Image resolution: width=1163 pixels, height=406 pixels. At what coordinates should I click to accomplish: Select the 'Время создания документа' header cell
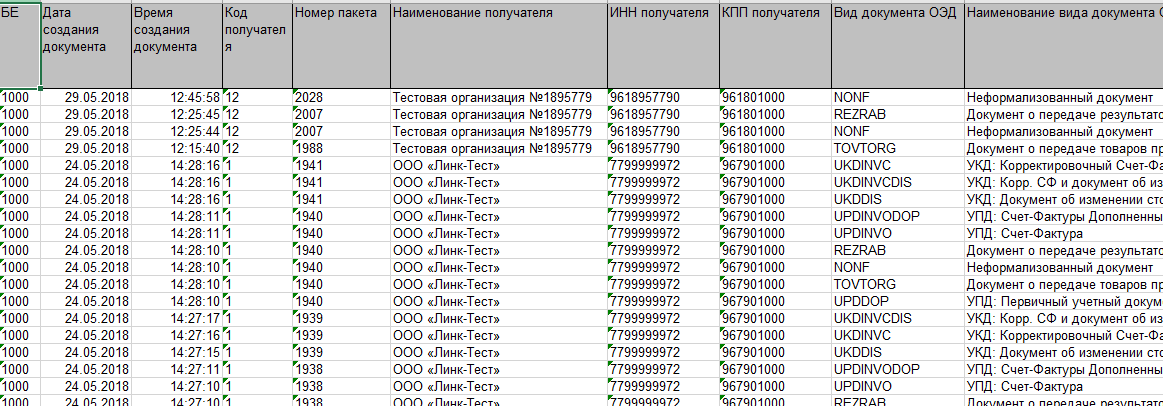177,45
